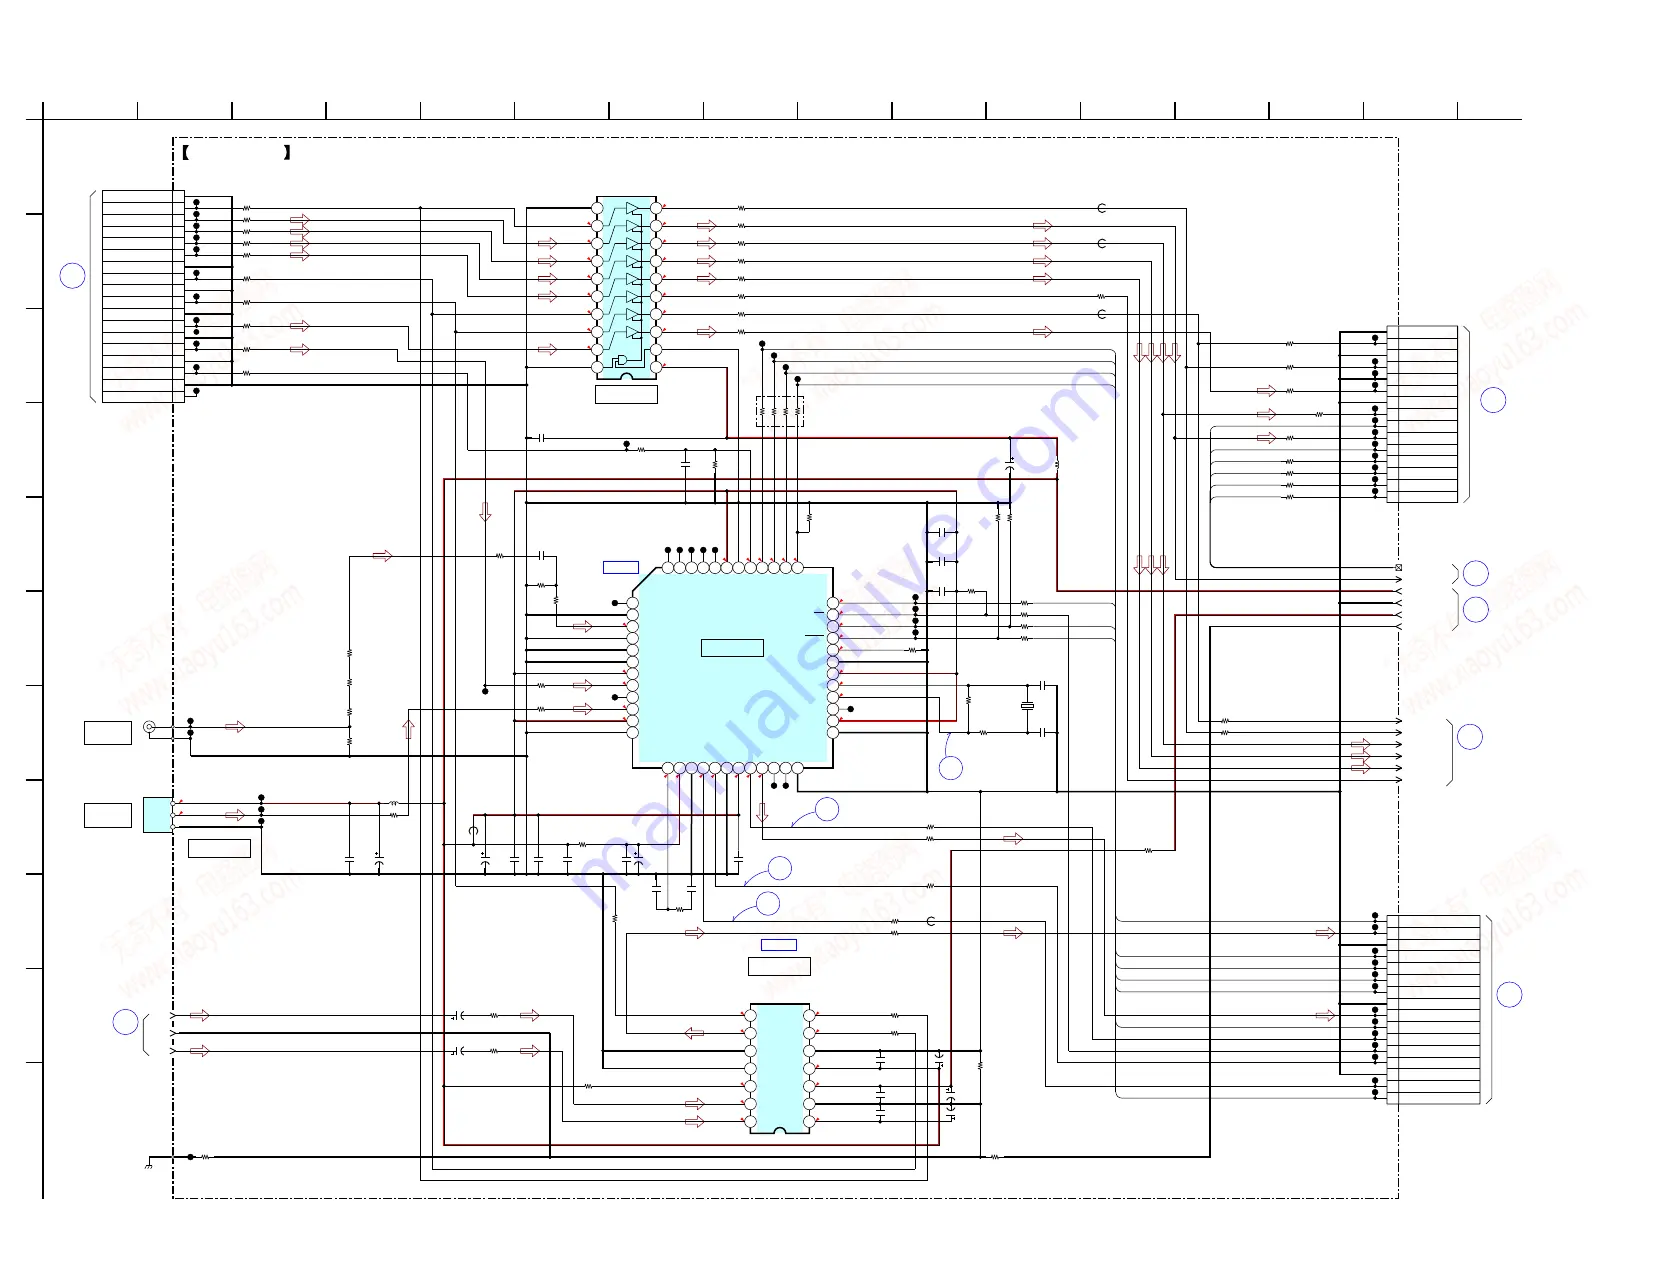This screenshot has height=1263, width=1680.
Task: Select the crossed-square terminal at the right border
Action: point(1398,567)
